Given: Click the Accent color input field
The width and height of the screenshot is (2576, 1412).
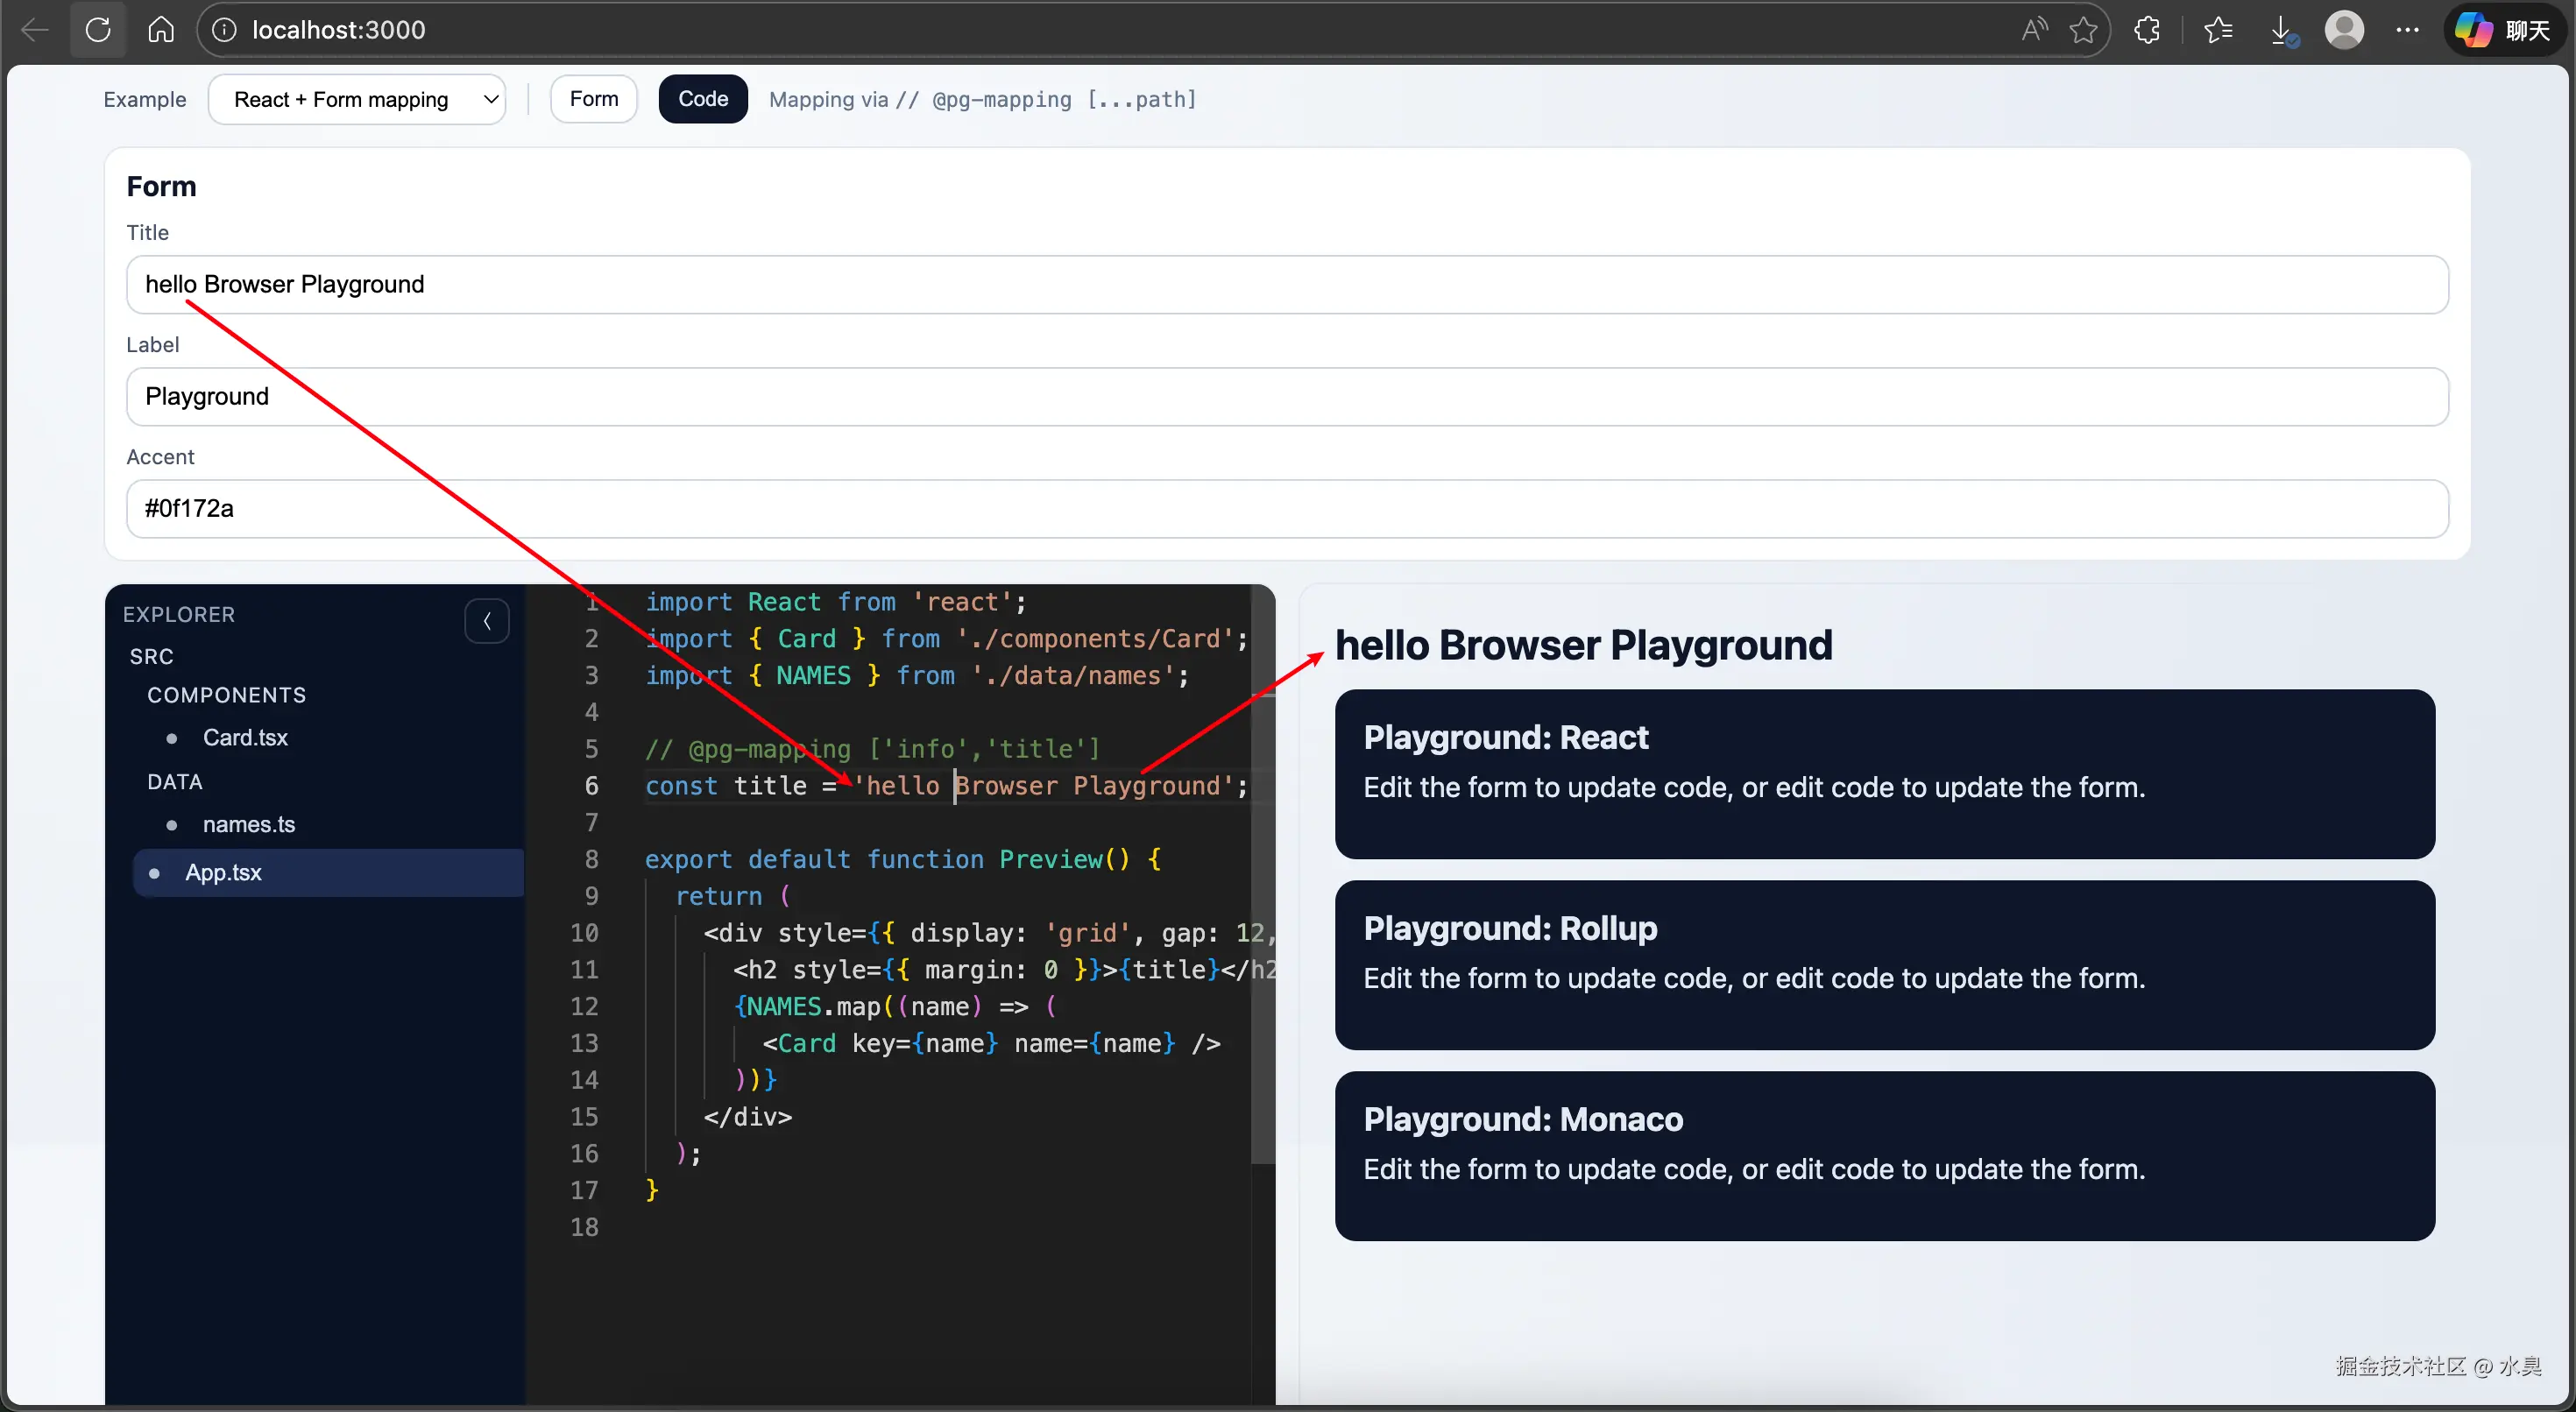Looking at the screenshot, I should coord(1286,509).
